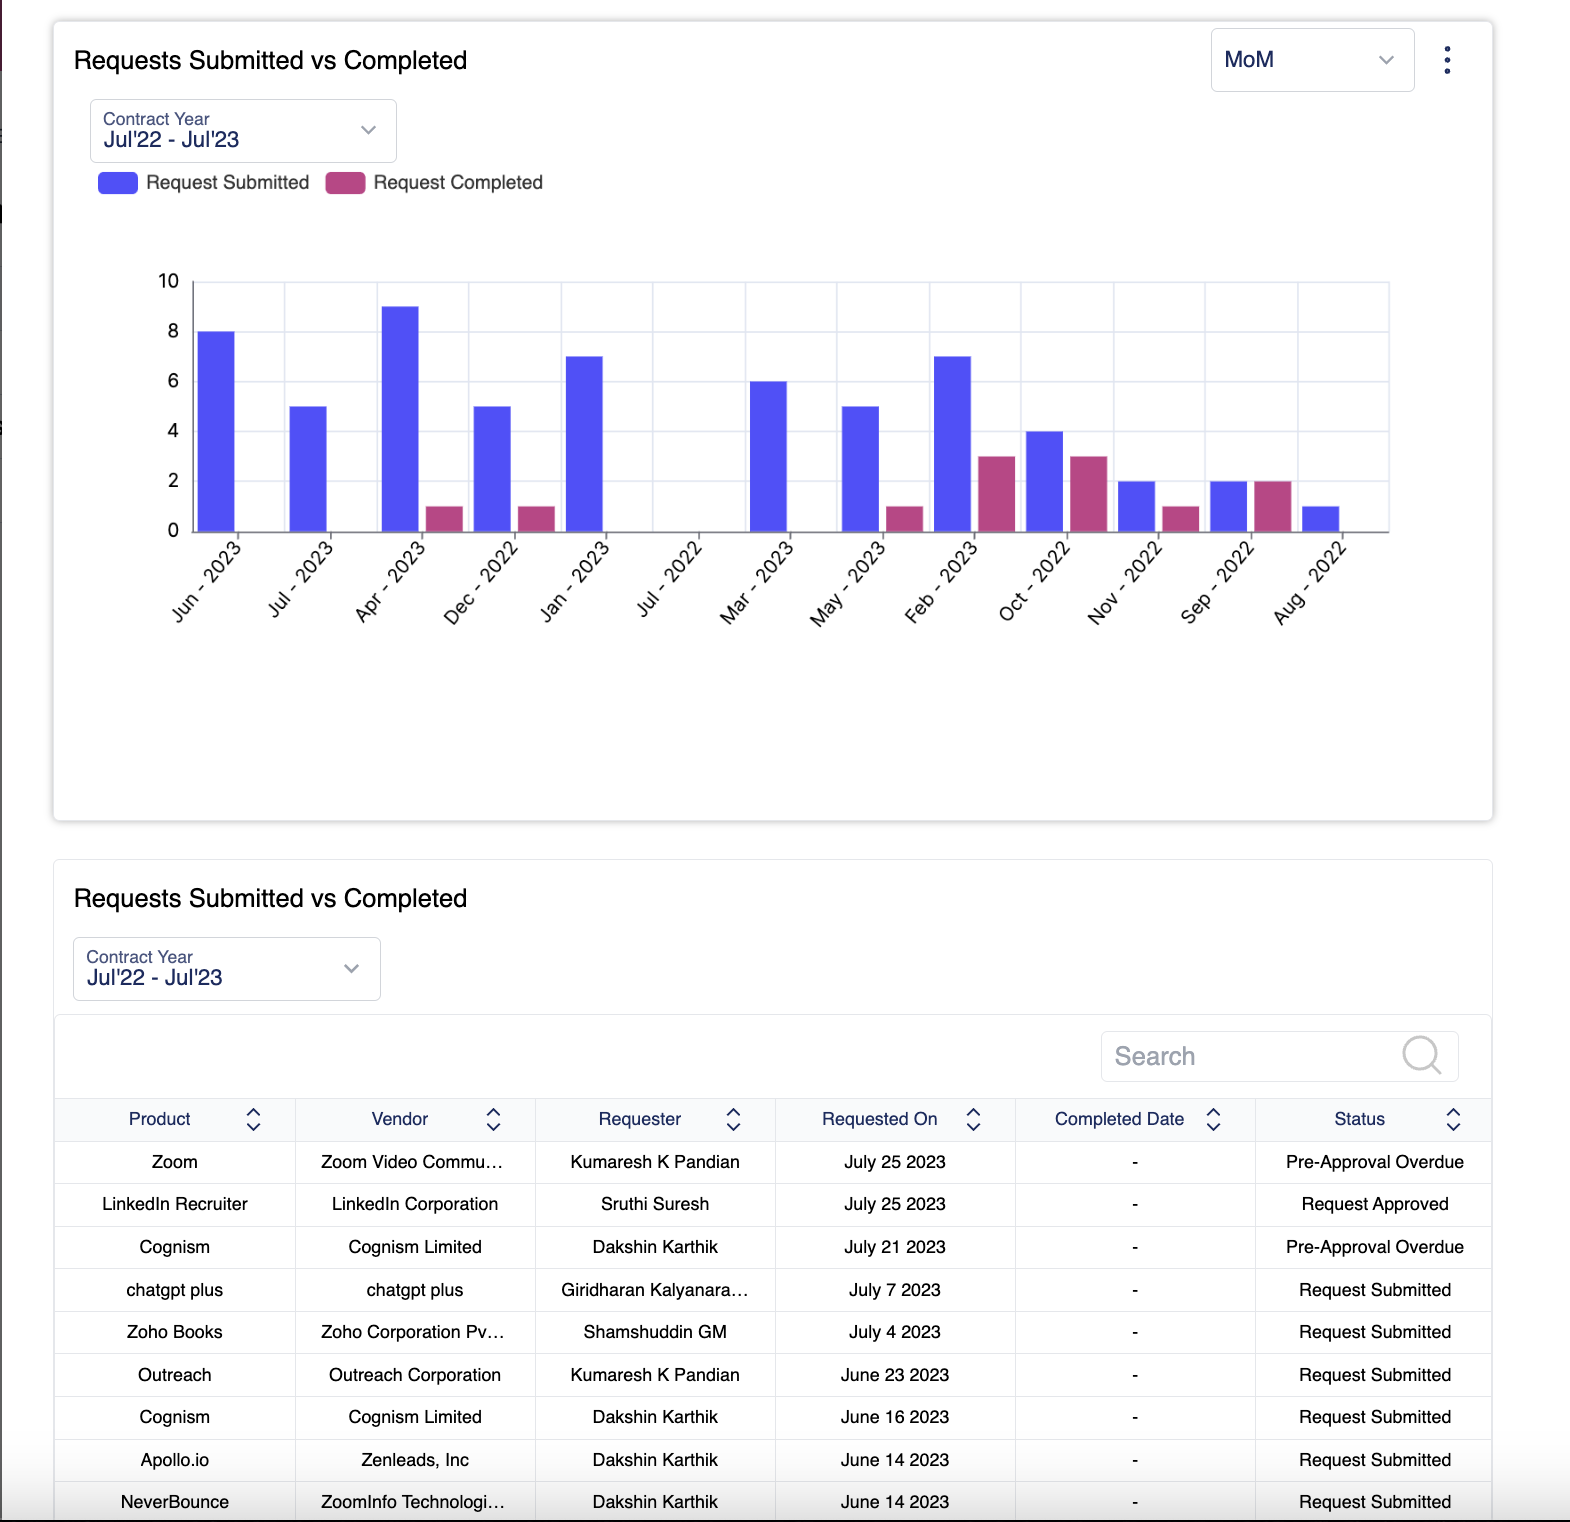Click the Dec - 2022 axis label
Viewport: 1570px width, 1522px height.
(x=481, y=581)
